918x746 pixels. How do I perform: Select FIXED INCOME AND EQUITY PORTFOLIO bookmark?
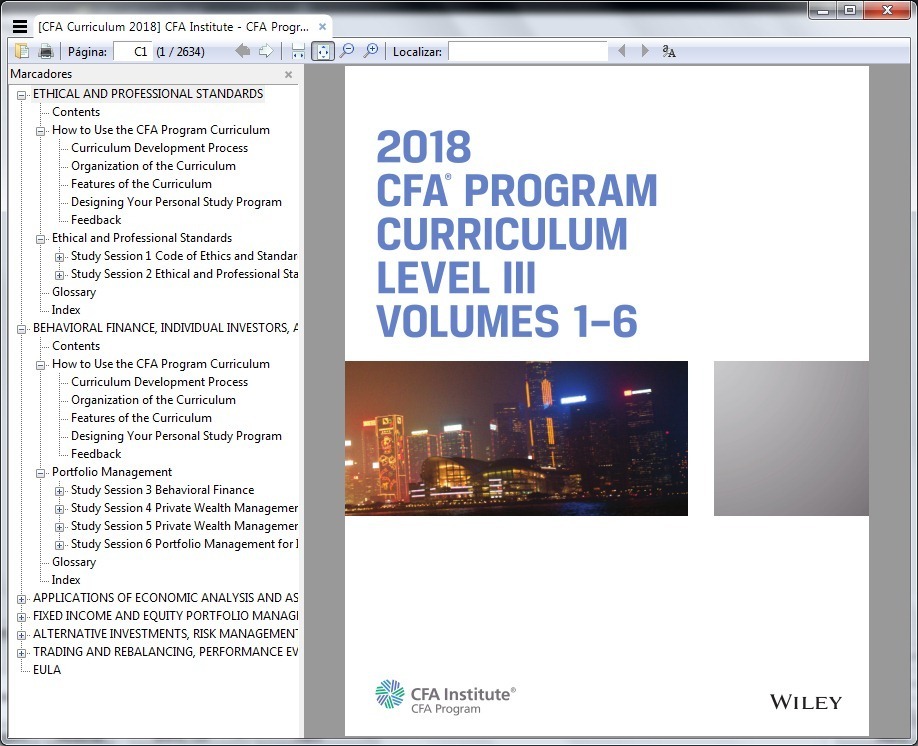coord(165,616)
